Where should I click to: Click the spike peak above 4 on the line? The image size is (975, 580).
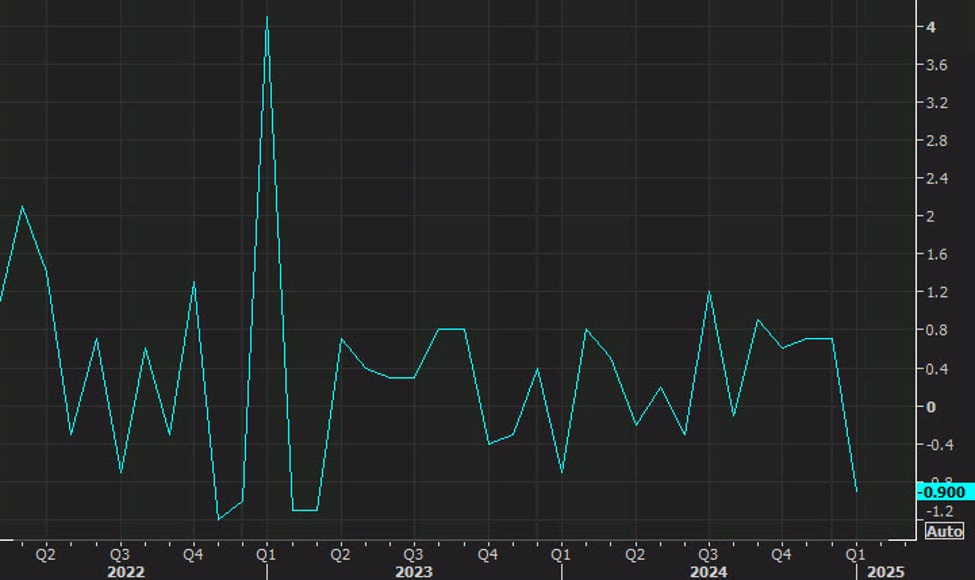[x=266, y=17]
